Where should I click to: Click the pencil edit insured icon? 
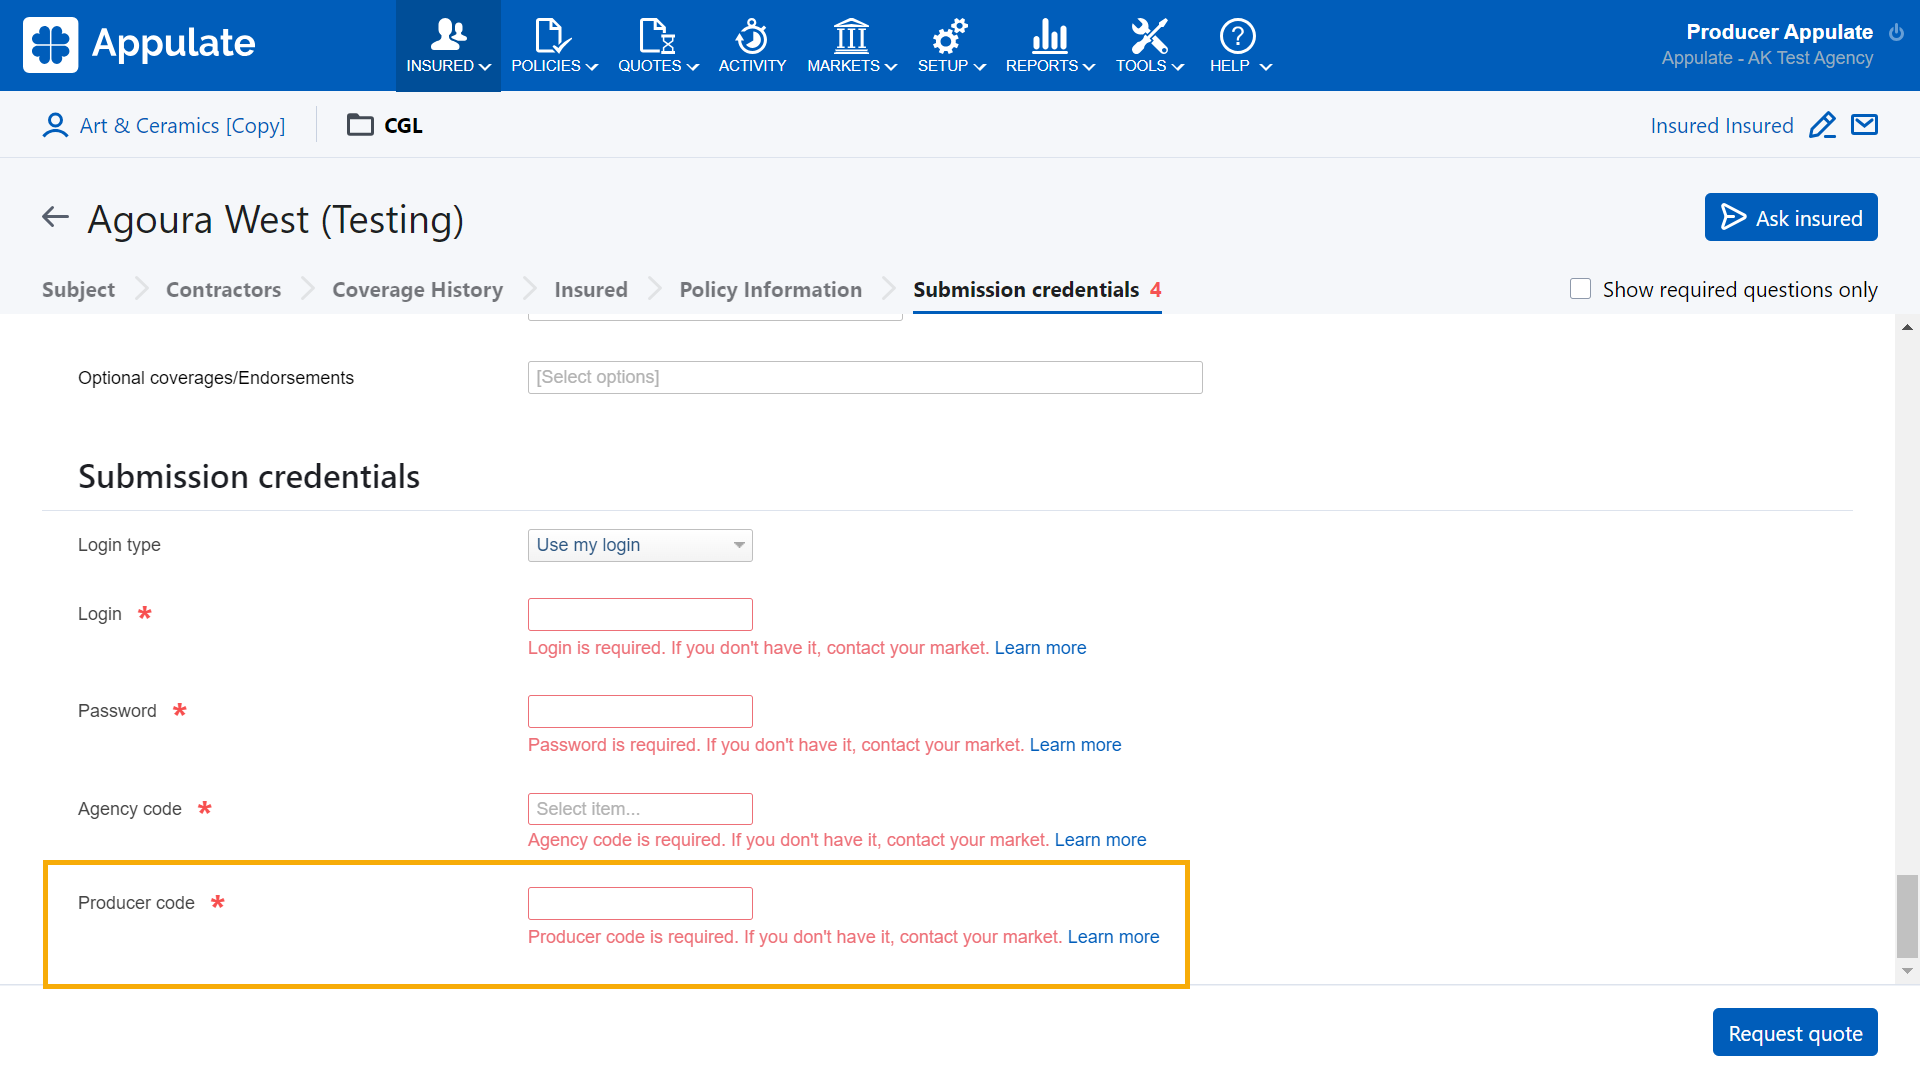(x=1822, y=126)
